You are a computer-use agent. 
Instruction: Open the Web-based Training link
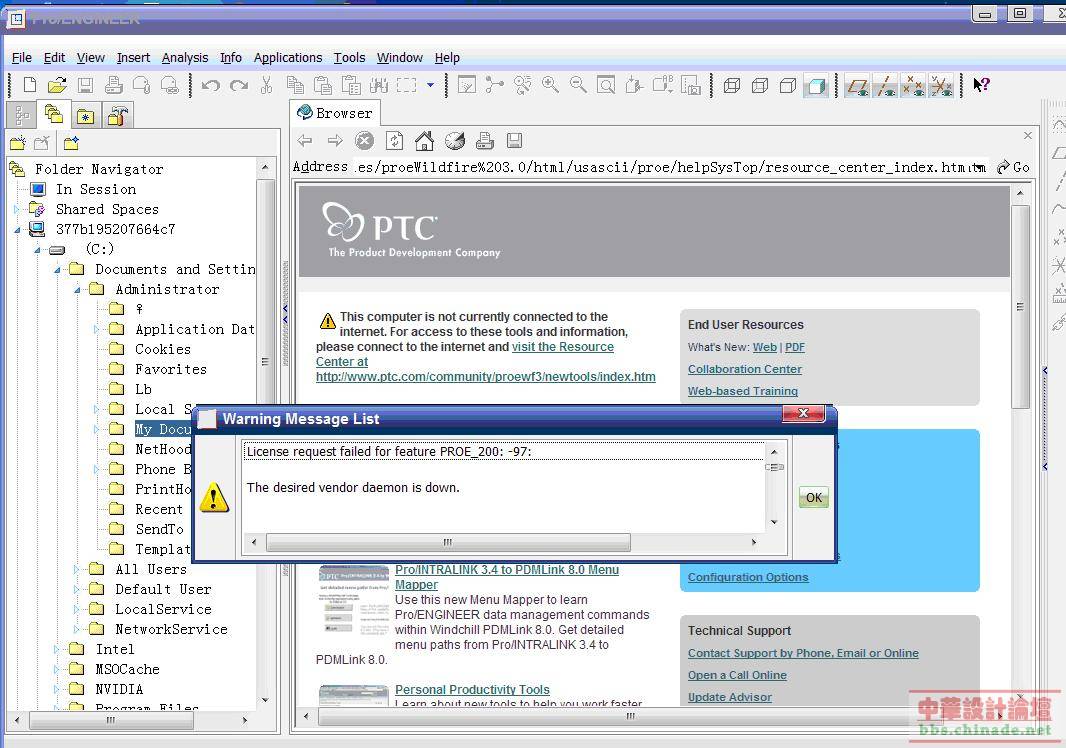tap(742, 391)
